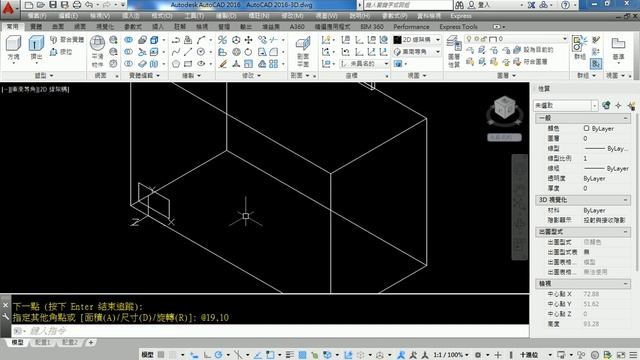Click the [2D 線架構] viewport visual style label
This screenshot has width=640, height=360.
pyautogui.click(x=53, y=89)
